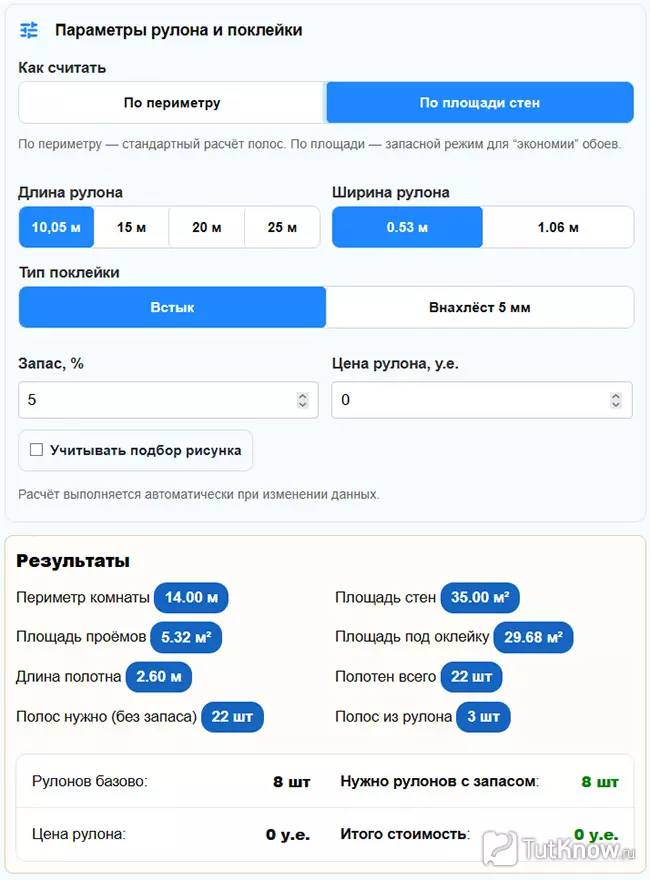
Task: Click the sliders icon beside the panel title
Action: [x=28, y=30]
